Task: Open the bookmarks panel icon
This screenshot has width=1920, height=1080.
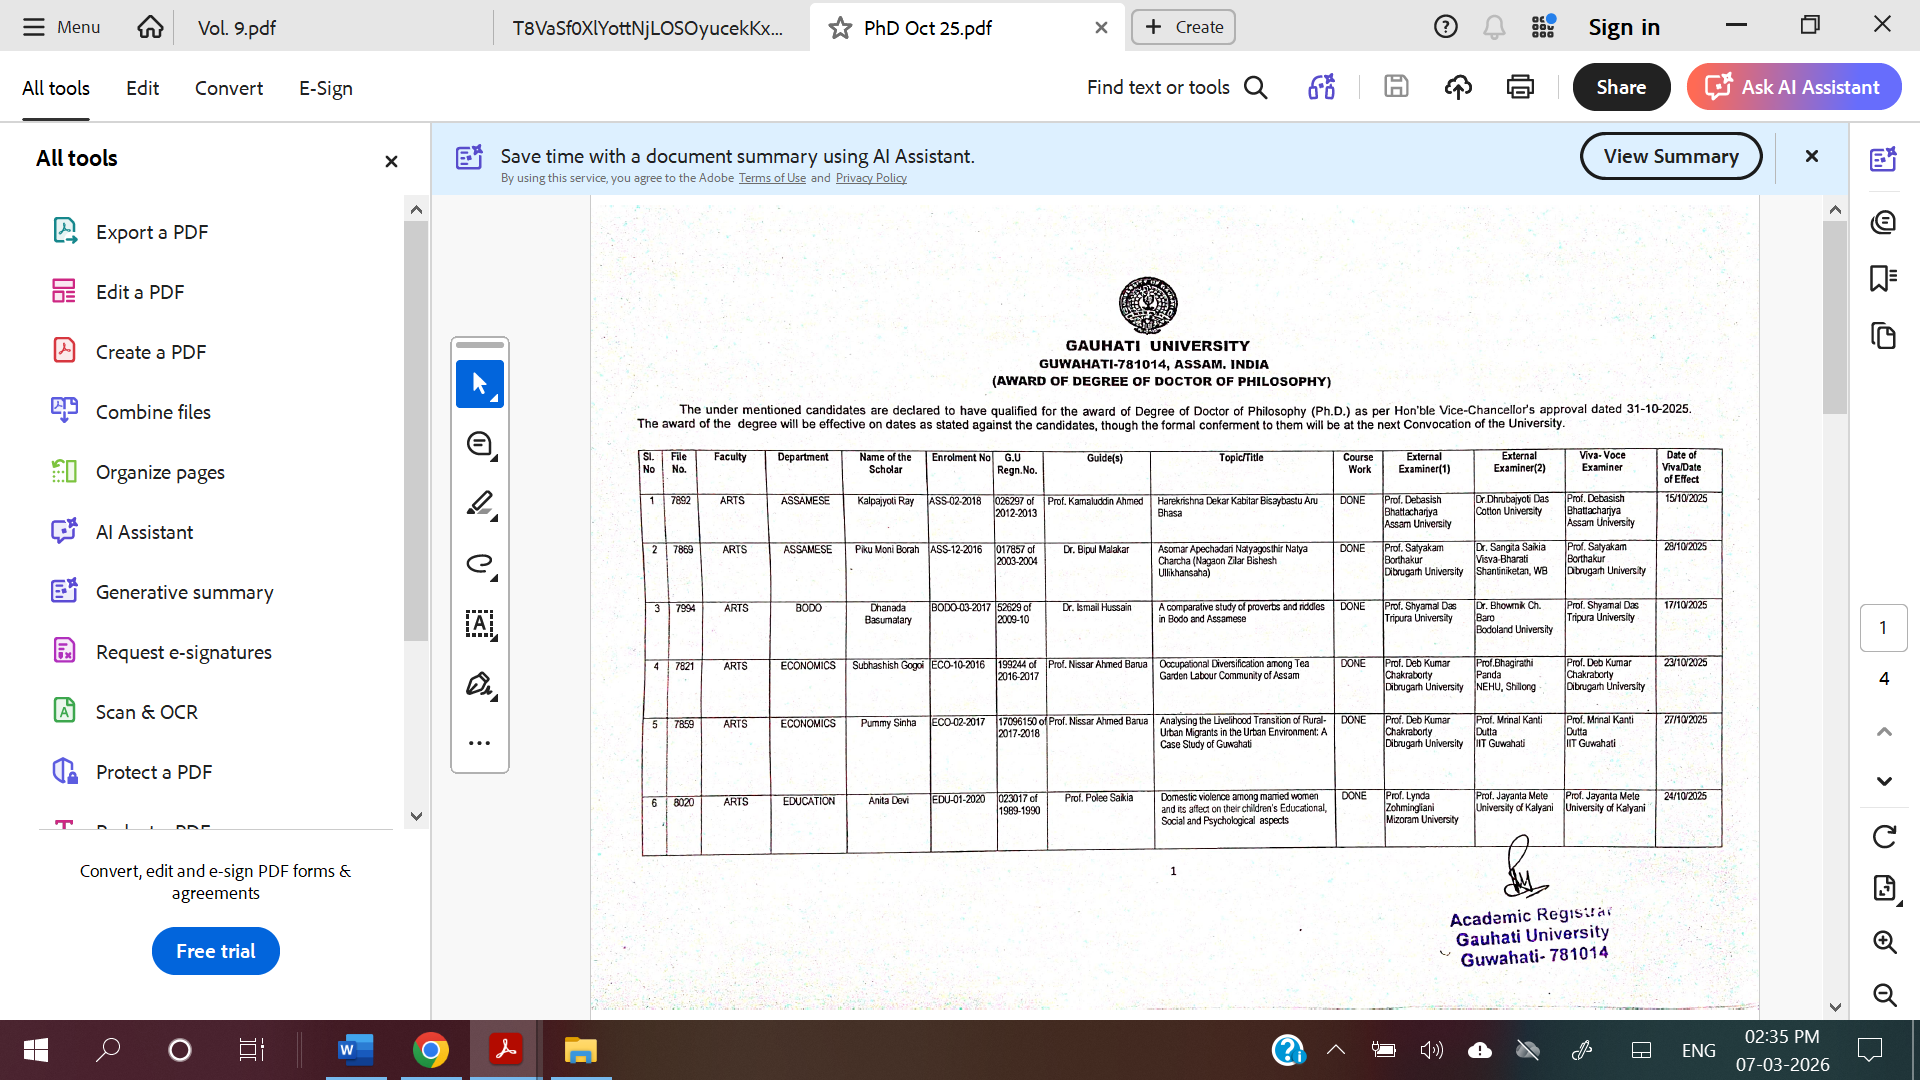Action: (x=1883, y=278)
